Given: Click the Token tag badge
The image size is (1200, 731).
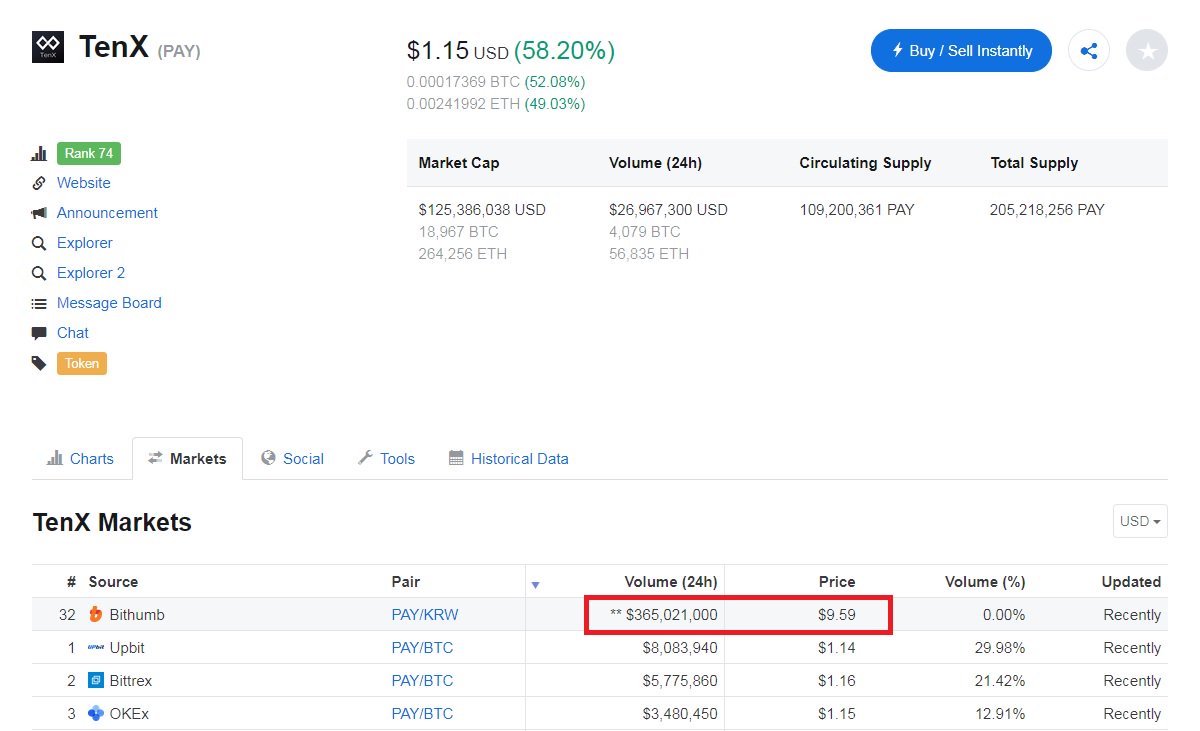Looking at the screenshot, I should click(82, 363).
